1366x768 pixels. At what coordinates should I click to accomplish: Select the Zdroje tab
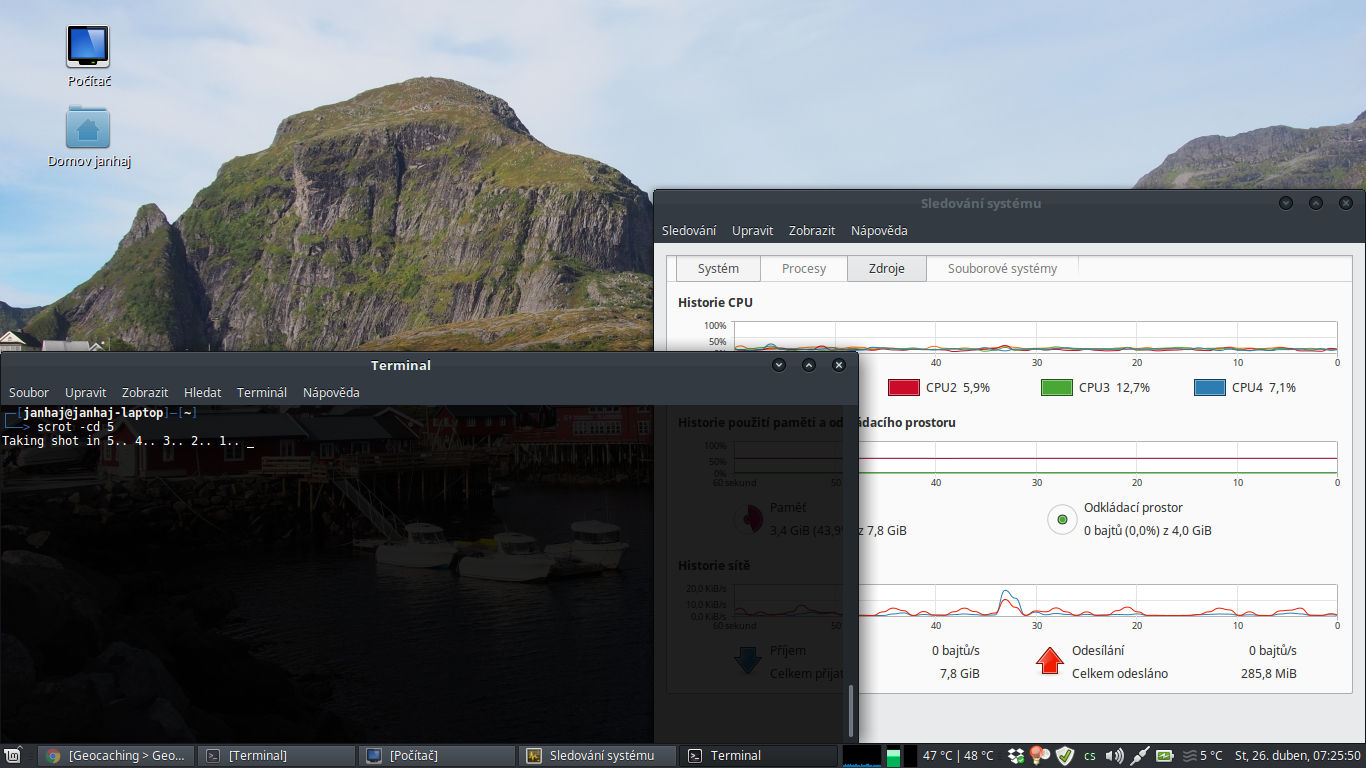coord(887,268)
